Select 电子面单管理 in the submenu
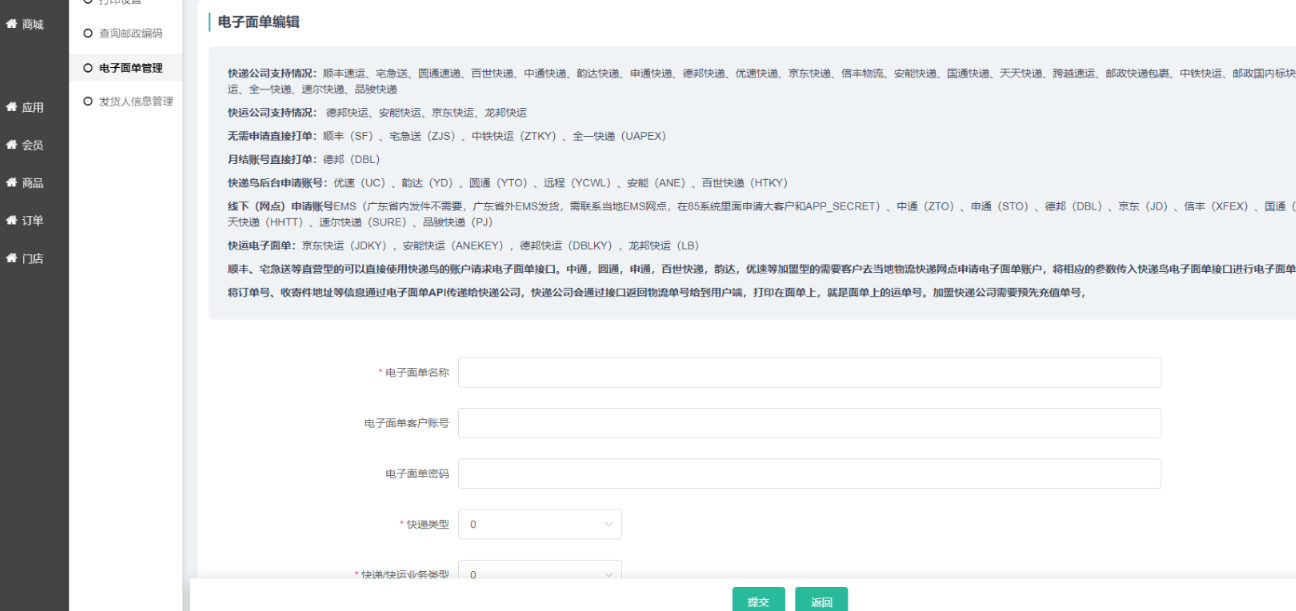 click(130, 68)
